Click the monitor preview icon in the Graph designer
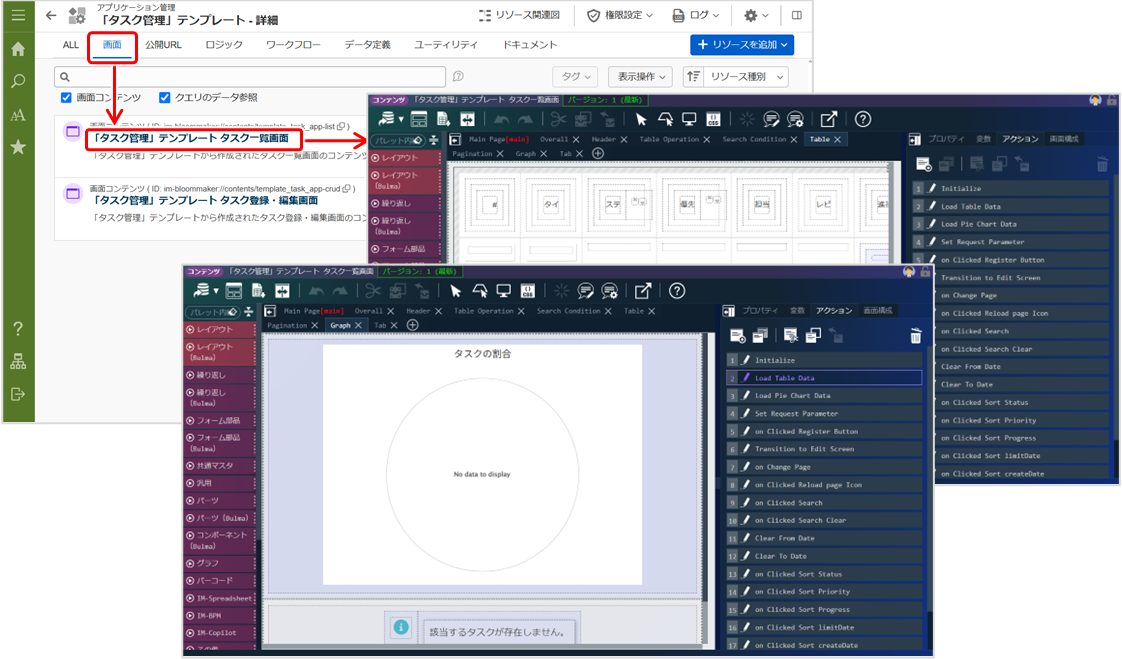Viewport: 1122px width, 659px height. 504,291
